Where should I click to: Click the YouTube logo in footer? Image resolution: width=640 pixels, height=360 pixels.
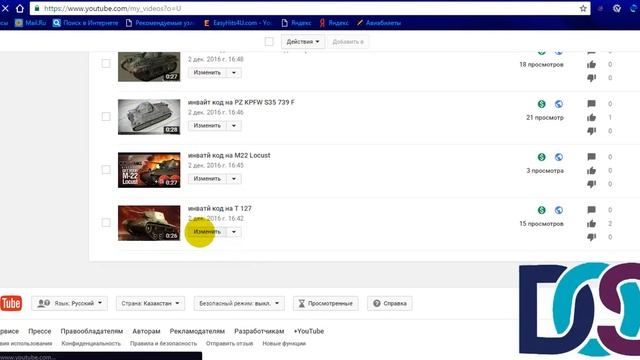(x=11, y=303)
